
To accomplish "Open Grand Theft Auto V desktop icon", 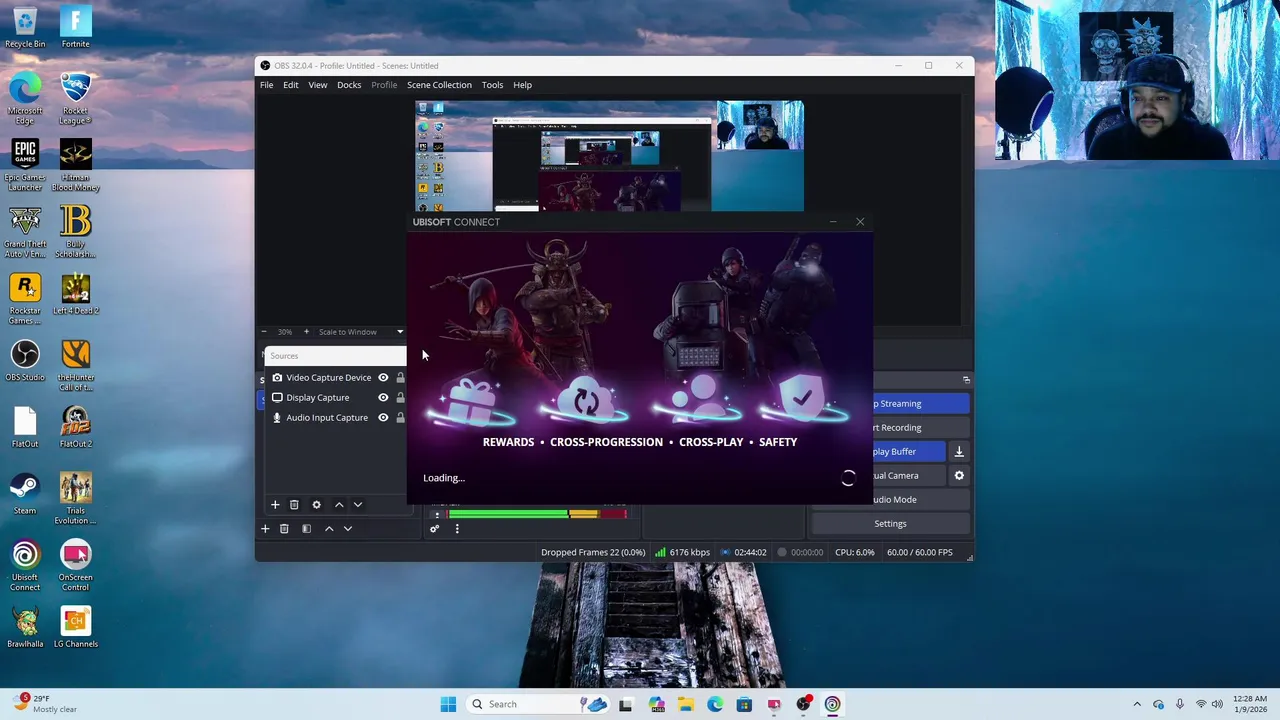I will pyautogui.click(x=25, y=232).
